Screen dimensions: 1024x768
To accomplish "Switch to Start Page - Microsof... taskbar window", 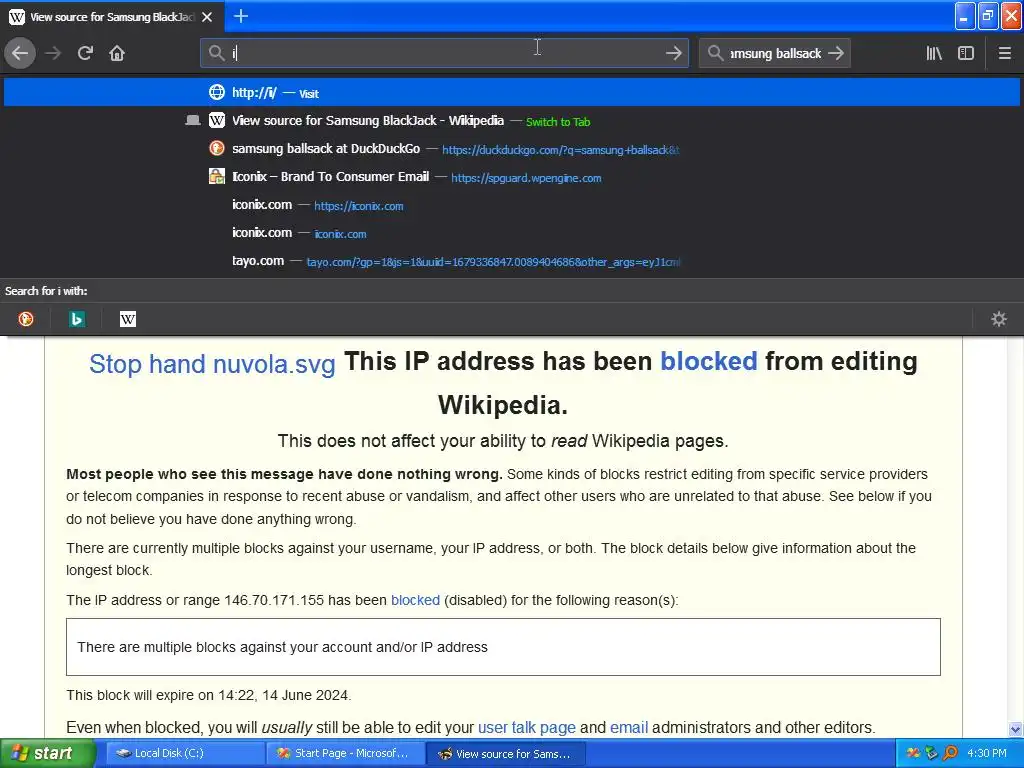I will (345, 754).
